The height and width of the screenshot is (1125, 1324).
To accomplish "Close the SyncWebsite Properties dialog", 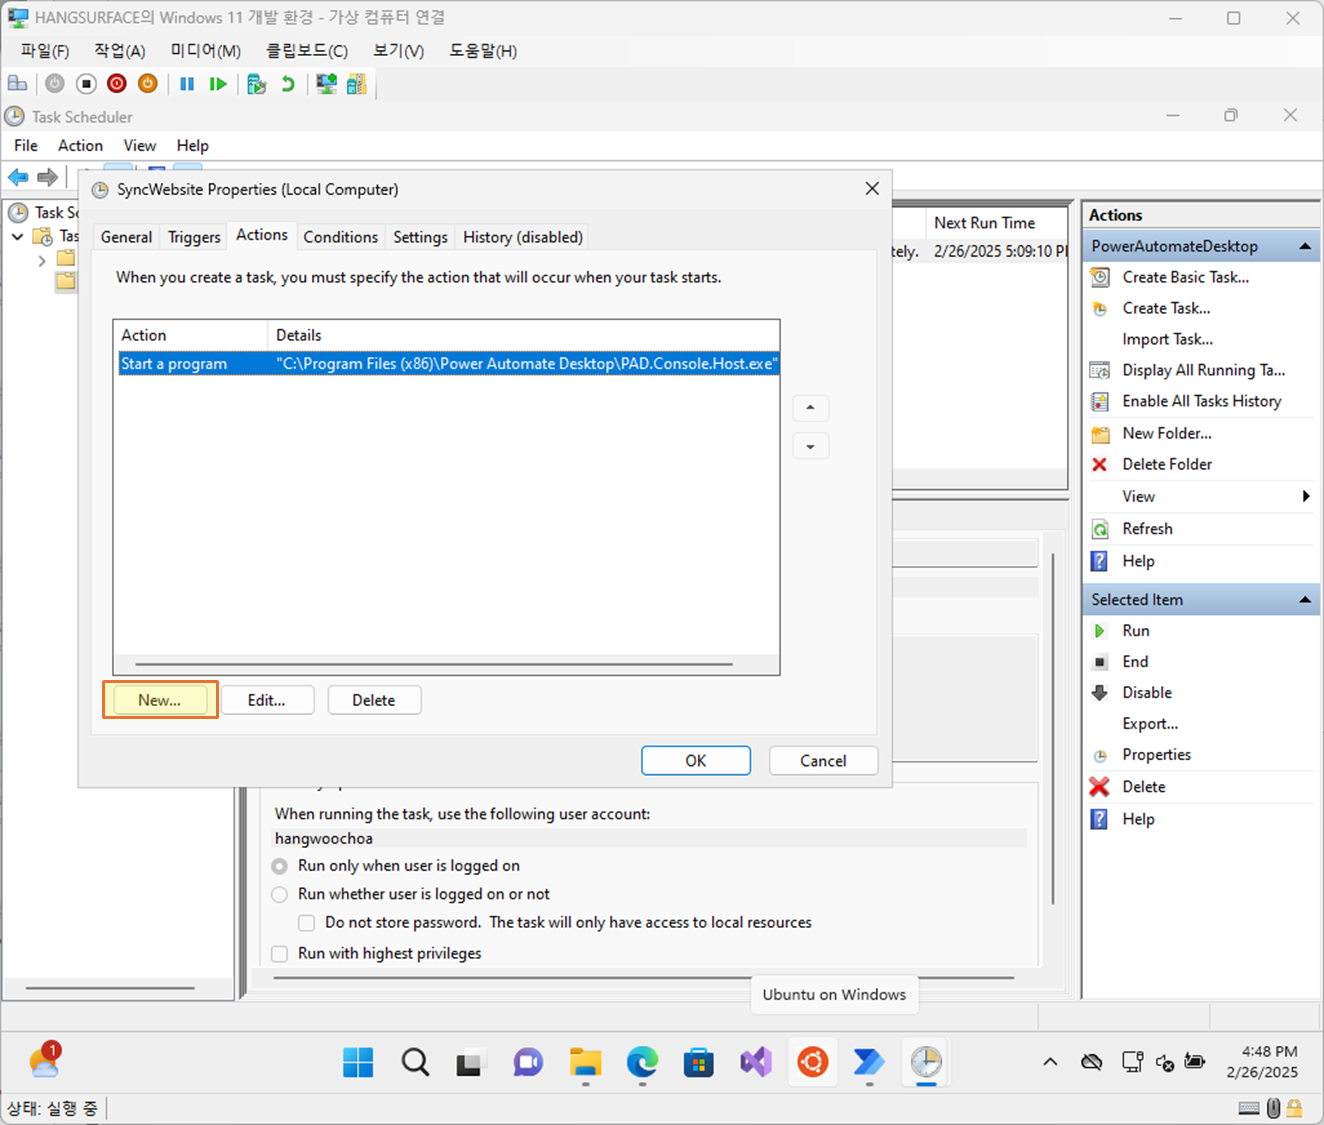I will [872, 189].
